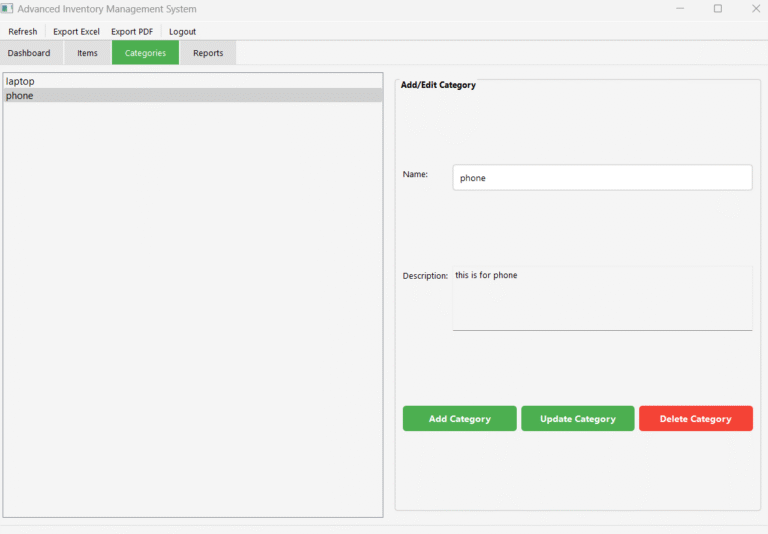Click empty space below phone in list
The width and height of the screenshot is (768, 534).
pyautogui.click(x=192, y=300)
